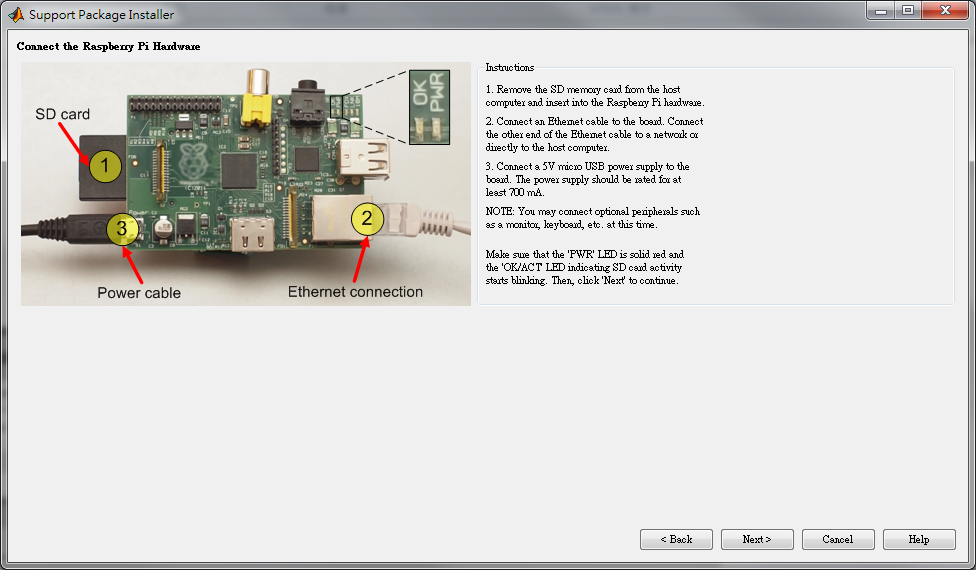This screenshot has width=976, height=570.
Task: Open Help for this step
Action: 919,540
